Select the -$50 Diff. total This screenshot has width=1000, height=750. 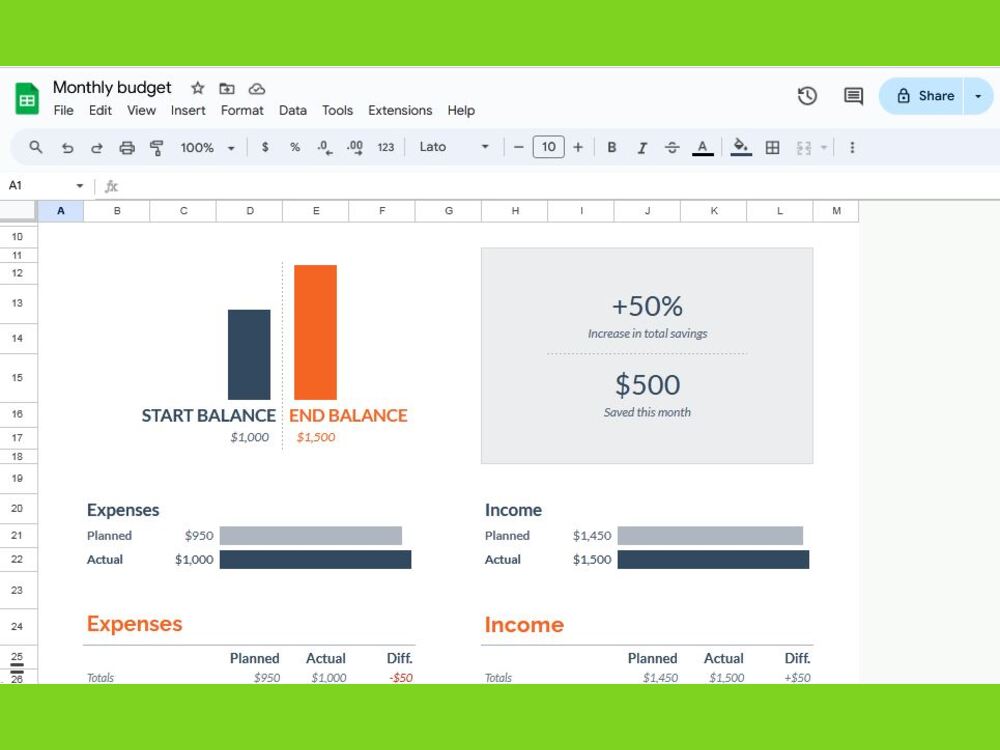401,677
